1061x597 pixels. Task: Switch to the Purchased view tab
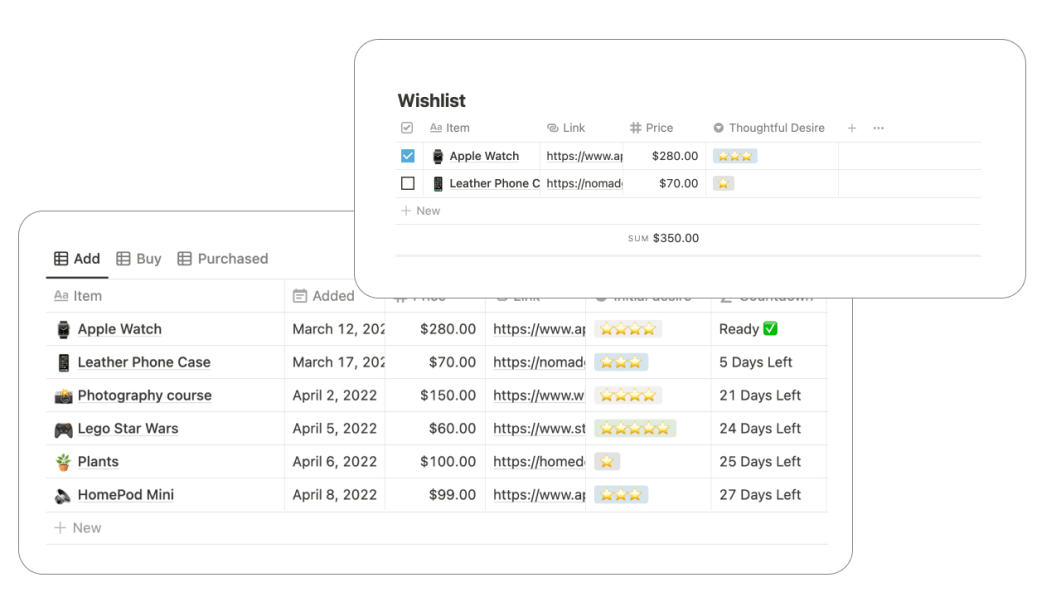[x=223, y=259]
